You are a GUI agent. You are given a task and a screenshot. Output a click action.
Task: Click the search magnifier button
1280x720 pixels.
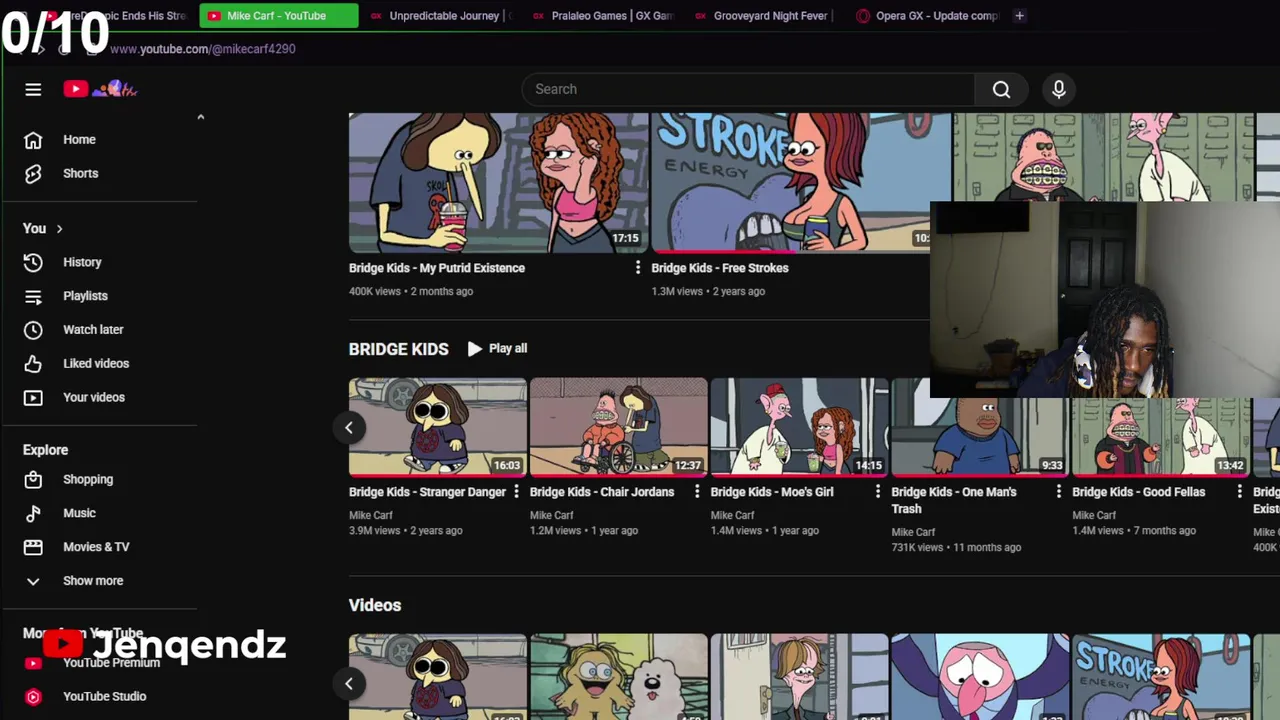(x=1001, y=89)
